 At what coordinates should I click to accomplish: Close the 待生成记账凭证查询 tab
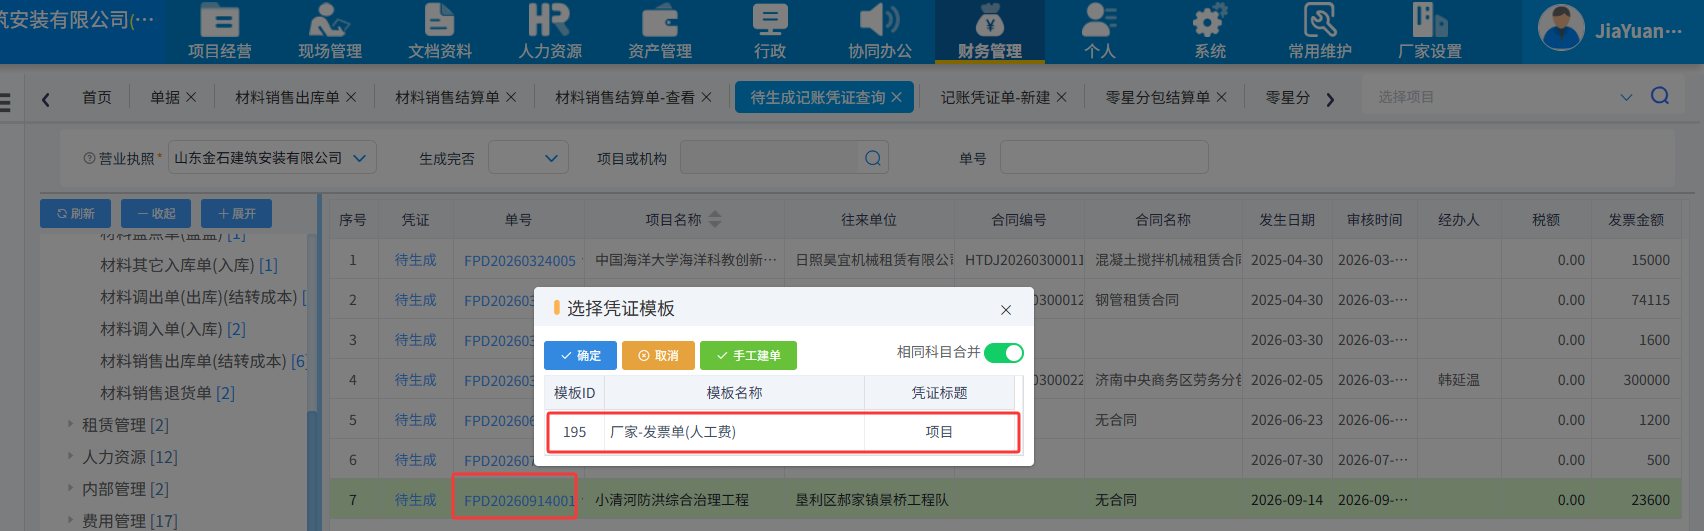pyautogui.click(x=897, y=97)
